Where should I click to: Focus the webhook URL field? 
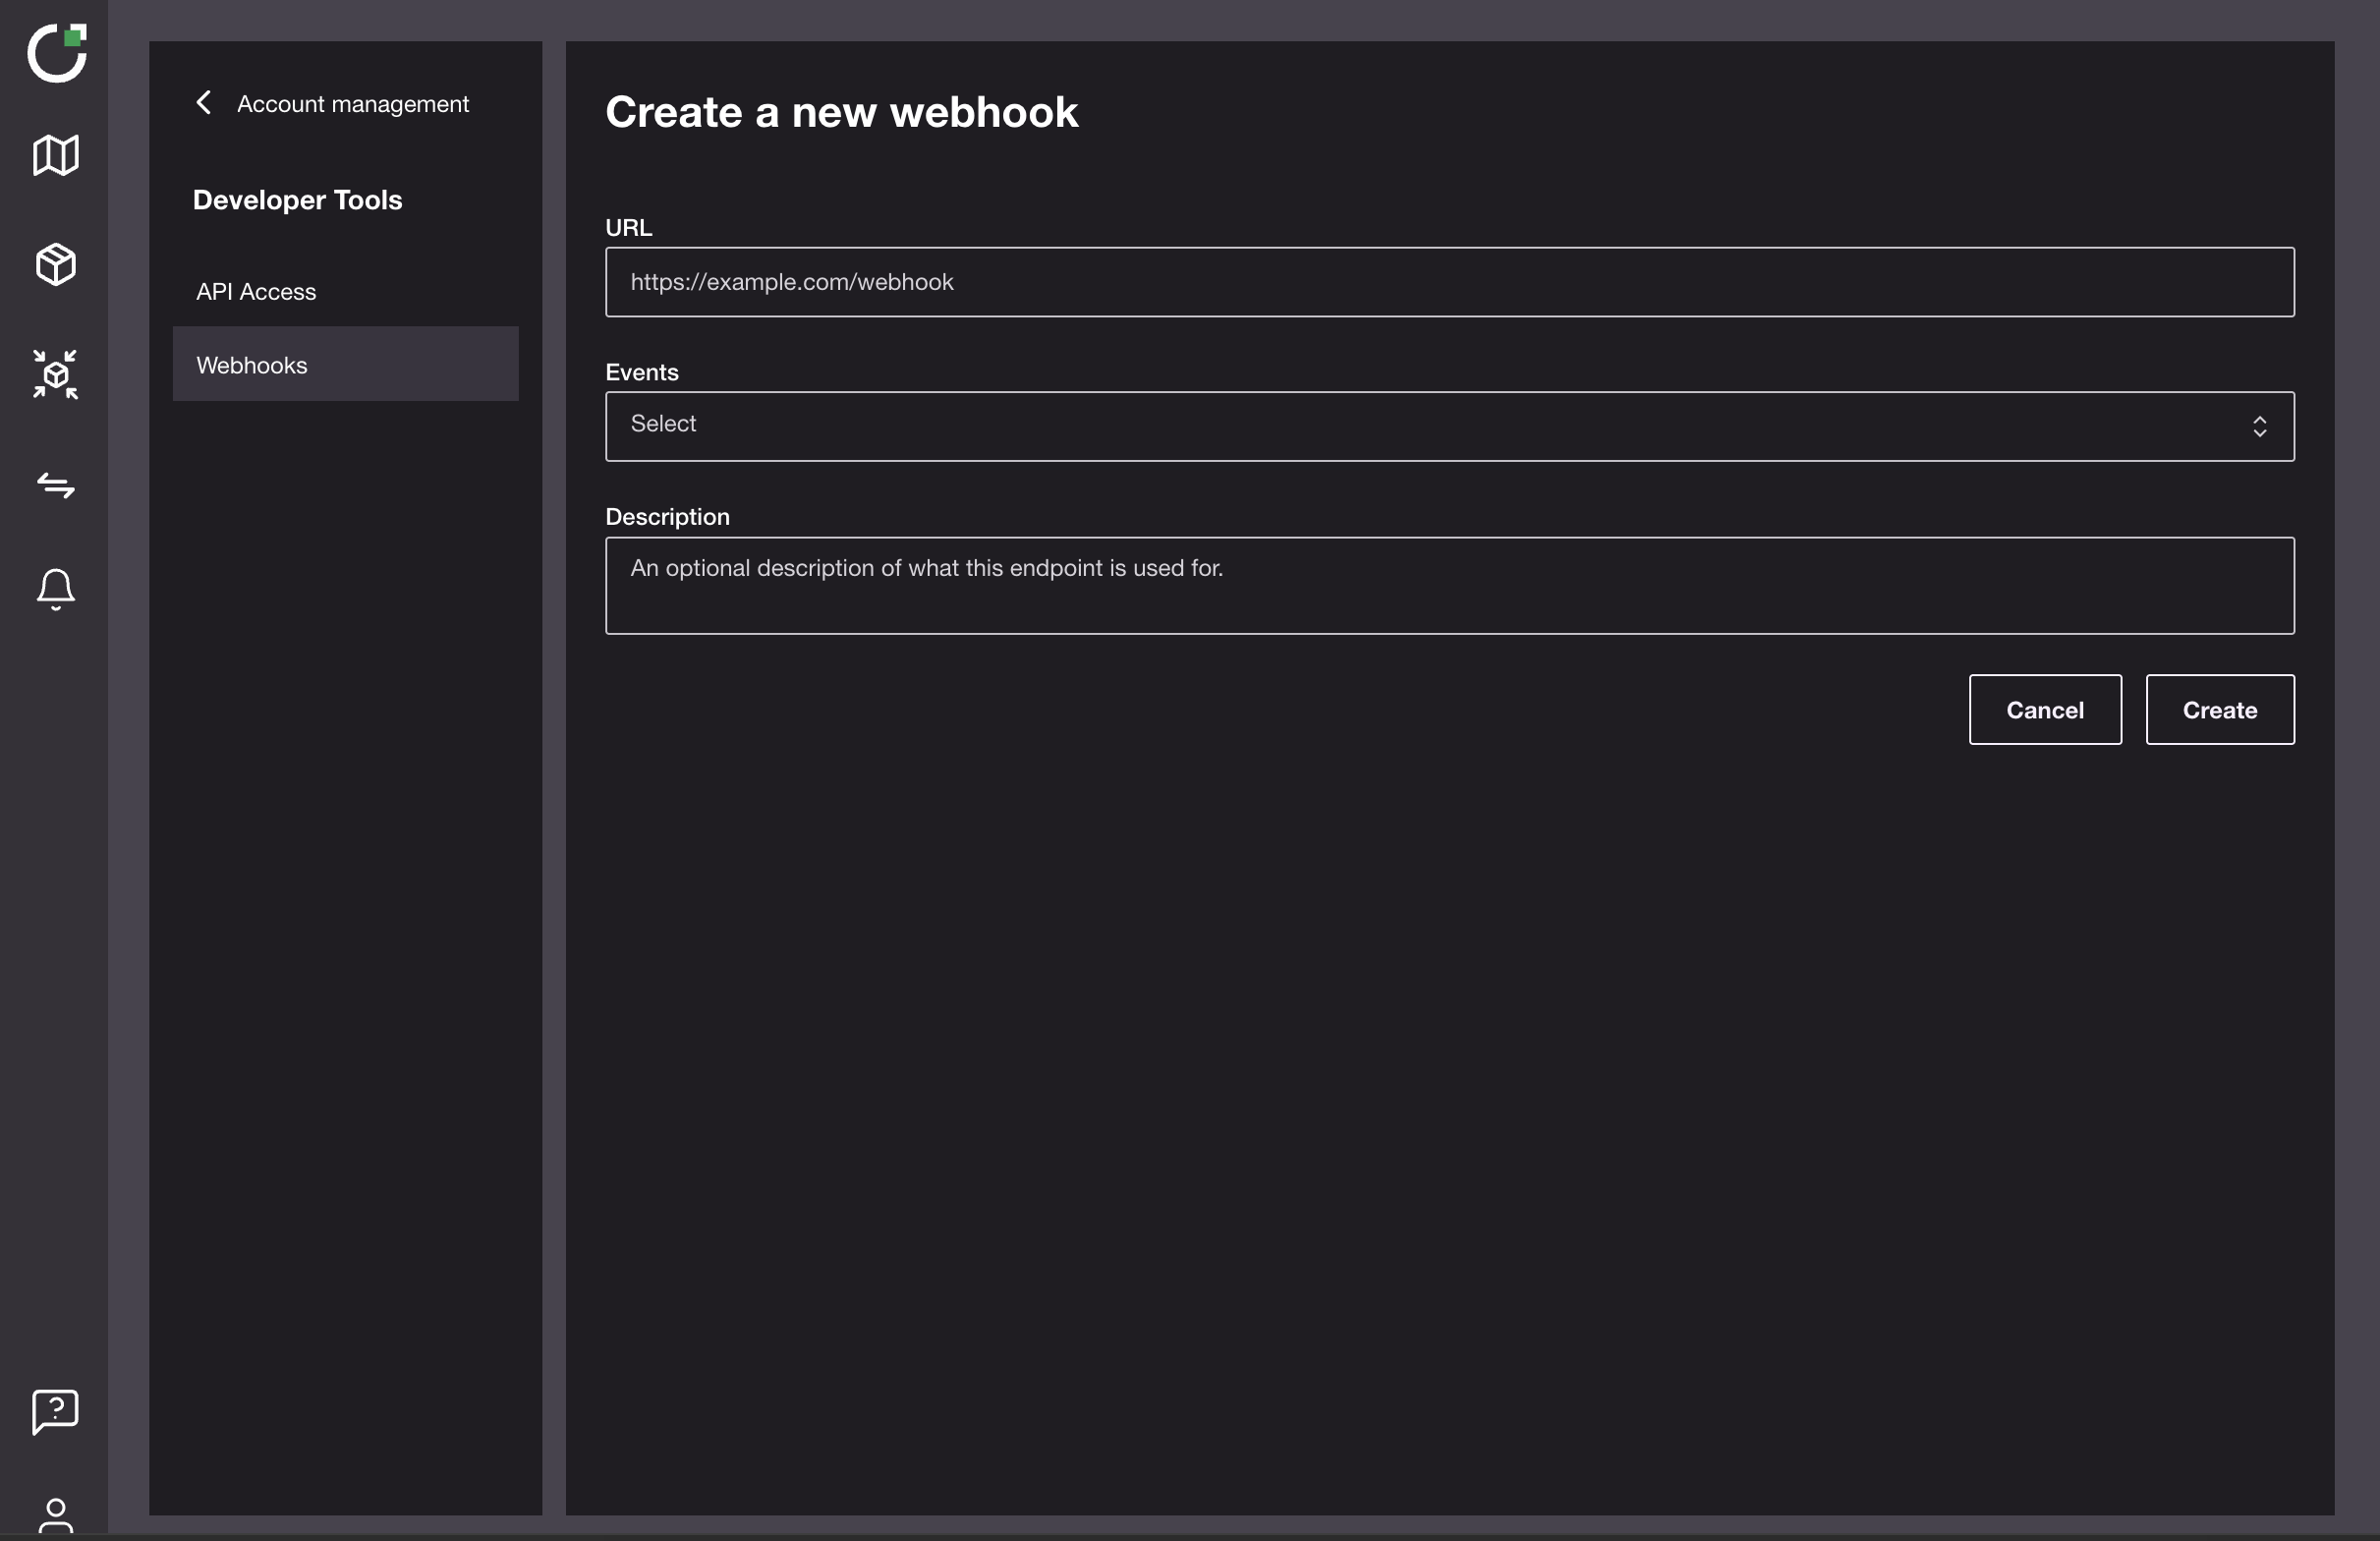tap(1448, 282)
